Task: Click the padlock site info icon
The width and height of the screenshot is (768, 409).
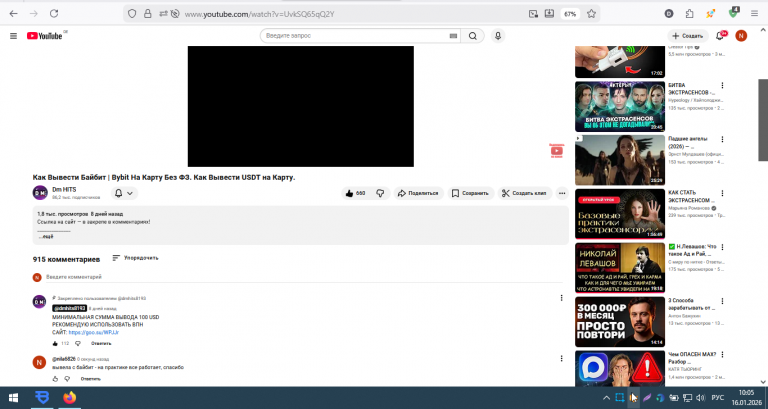Action: coord(147,14)
